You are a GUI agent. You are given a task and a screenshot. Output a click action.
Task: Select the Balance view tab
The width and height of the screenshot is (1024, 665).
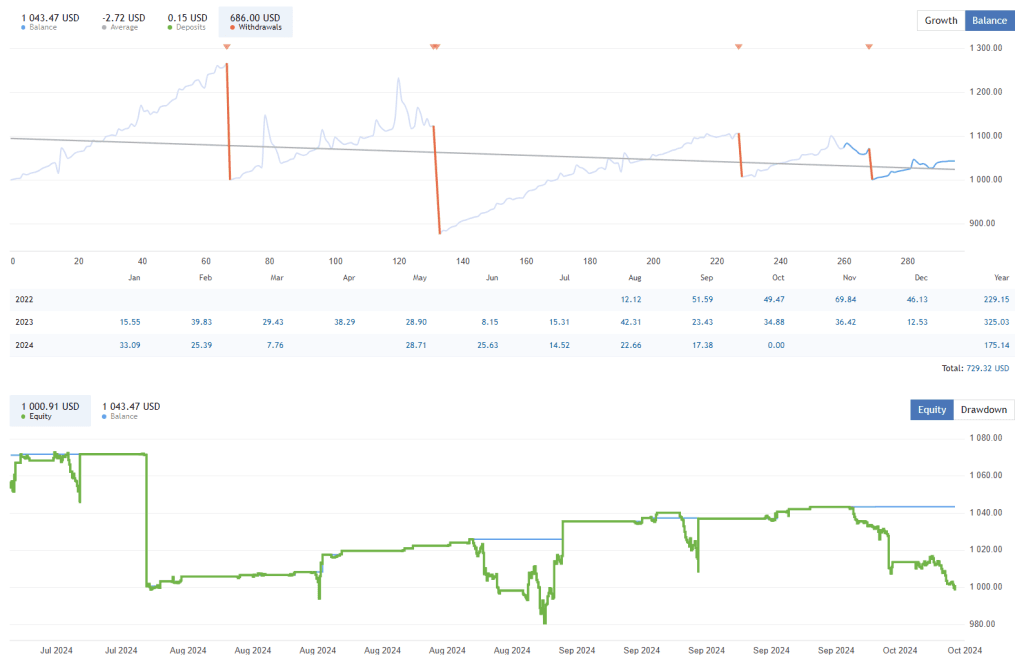click(x=990, y=20)
